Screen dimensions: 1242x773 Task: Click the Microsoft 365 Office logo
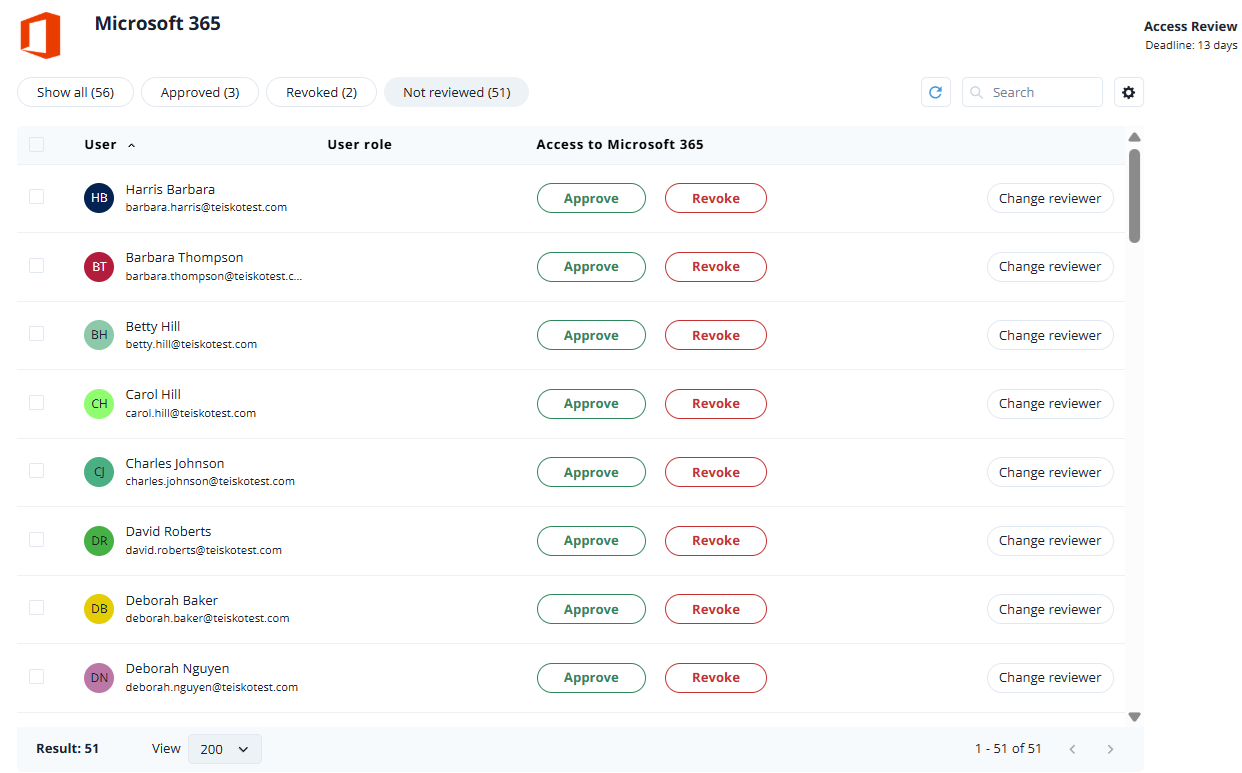[41, 36]
